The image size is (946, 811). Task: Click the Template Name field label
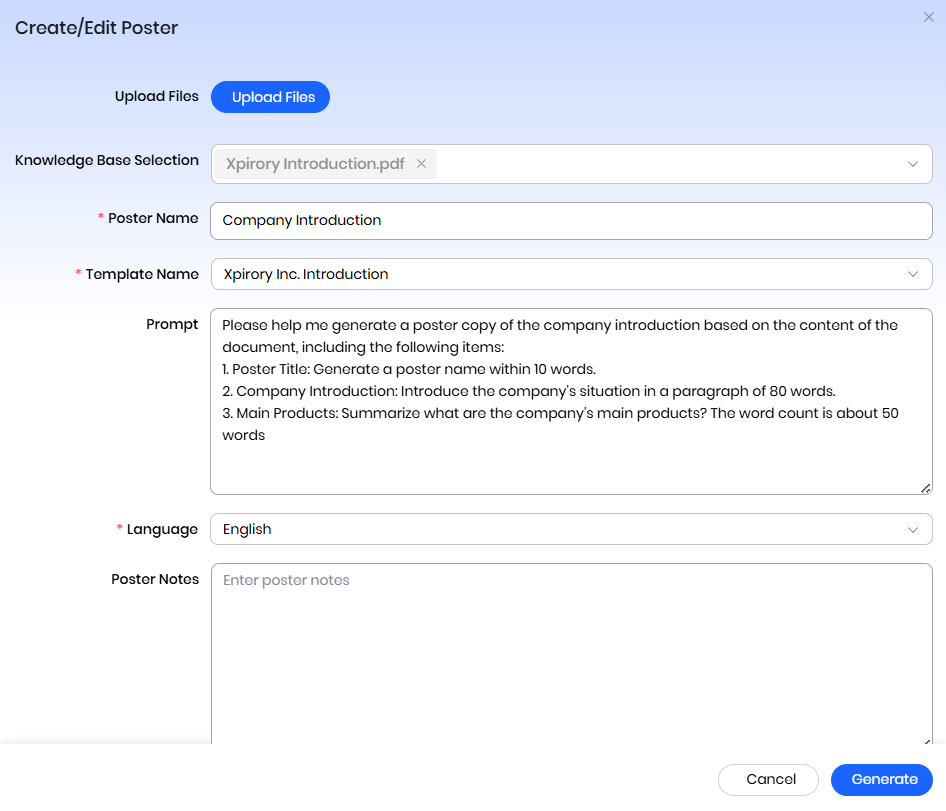pos(142,274)
